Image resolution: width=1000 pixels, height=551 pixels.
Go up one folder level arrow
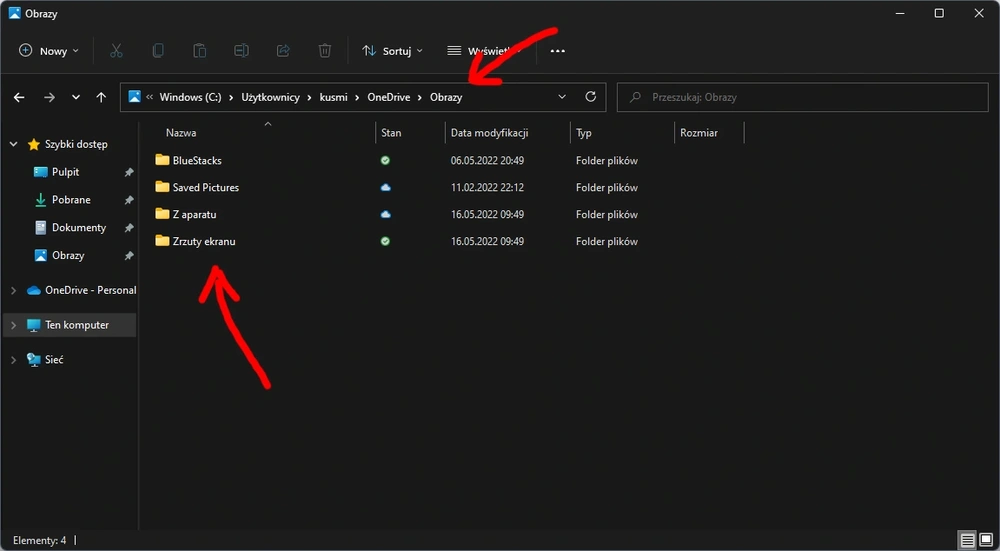101,98
